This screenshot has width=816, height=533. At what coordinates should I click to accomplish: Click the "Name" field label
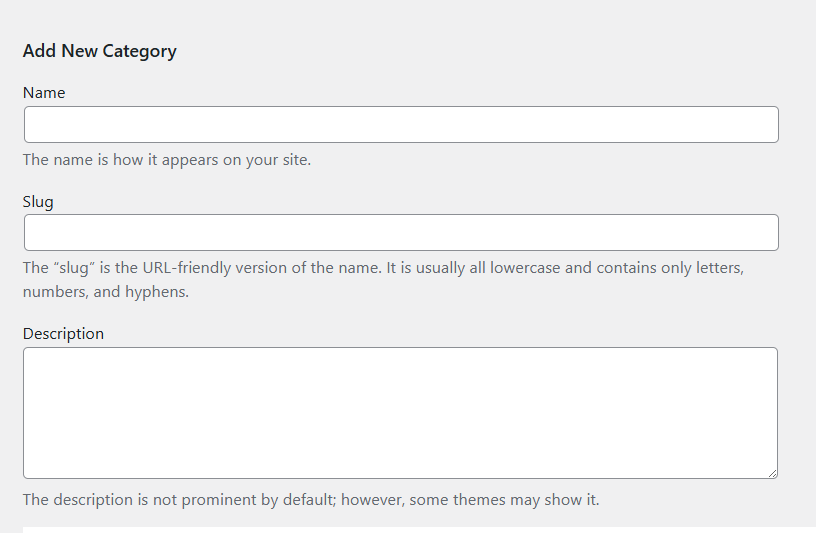coord(44,93)
